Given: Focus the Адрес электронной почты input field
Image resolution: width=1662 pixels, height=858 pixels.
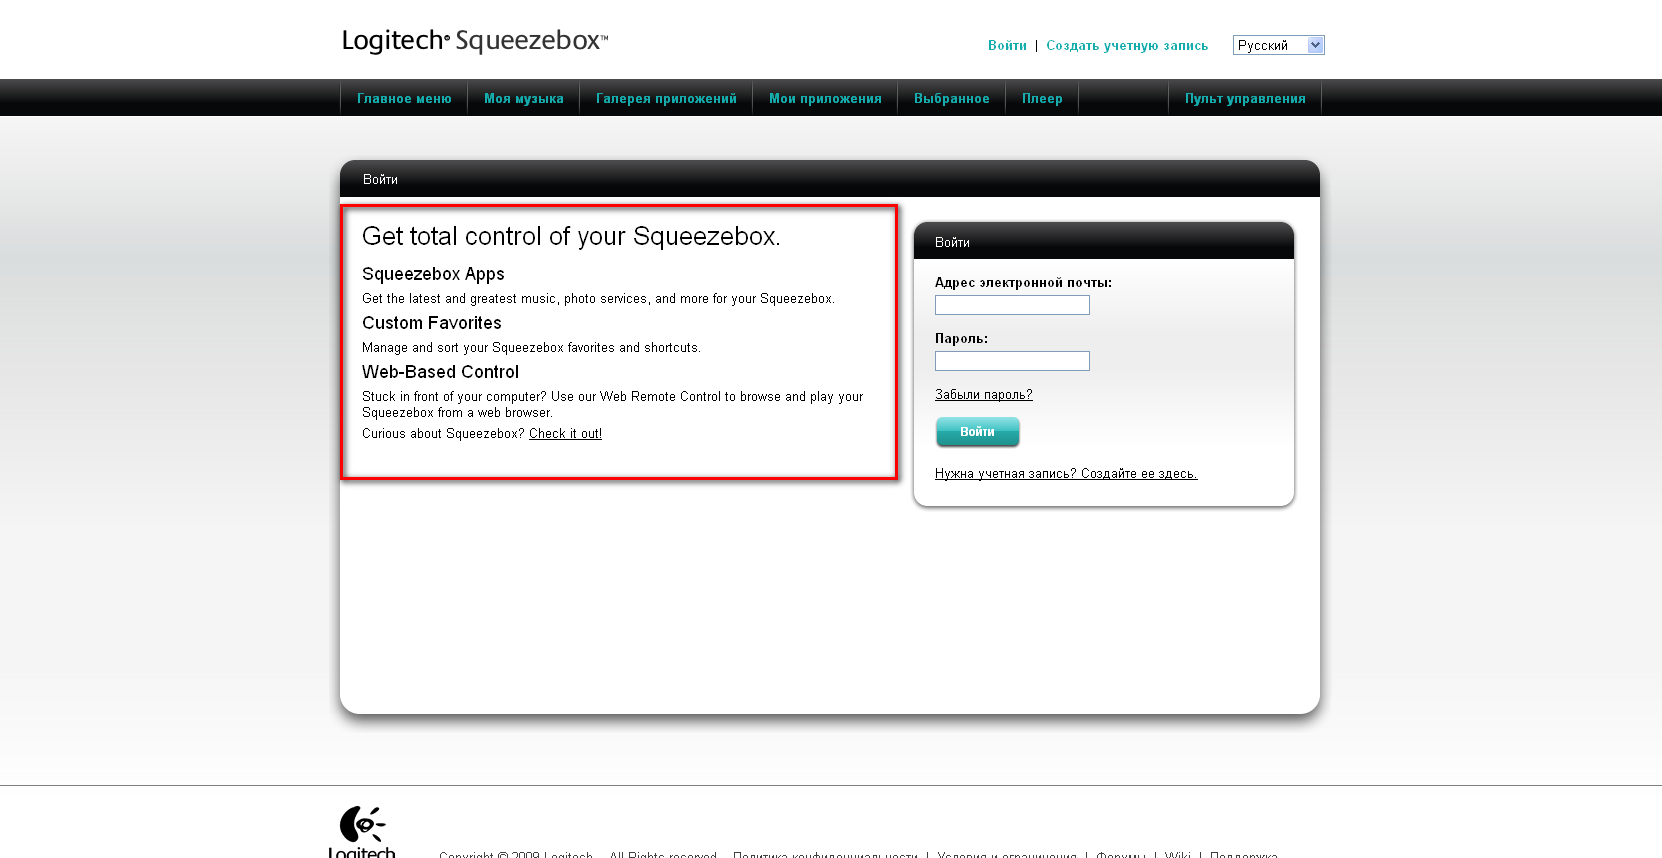Looking at the screenshot, I should coord(1012,305).
